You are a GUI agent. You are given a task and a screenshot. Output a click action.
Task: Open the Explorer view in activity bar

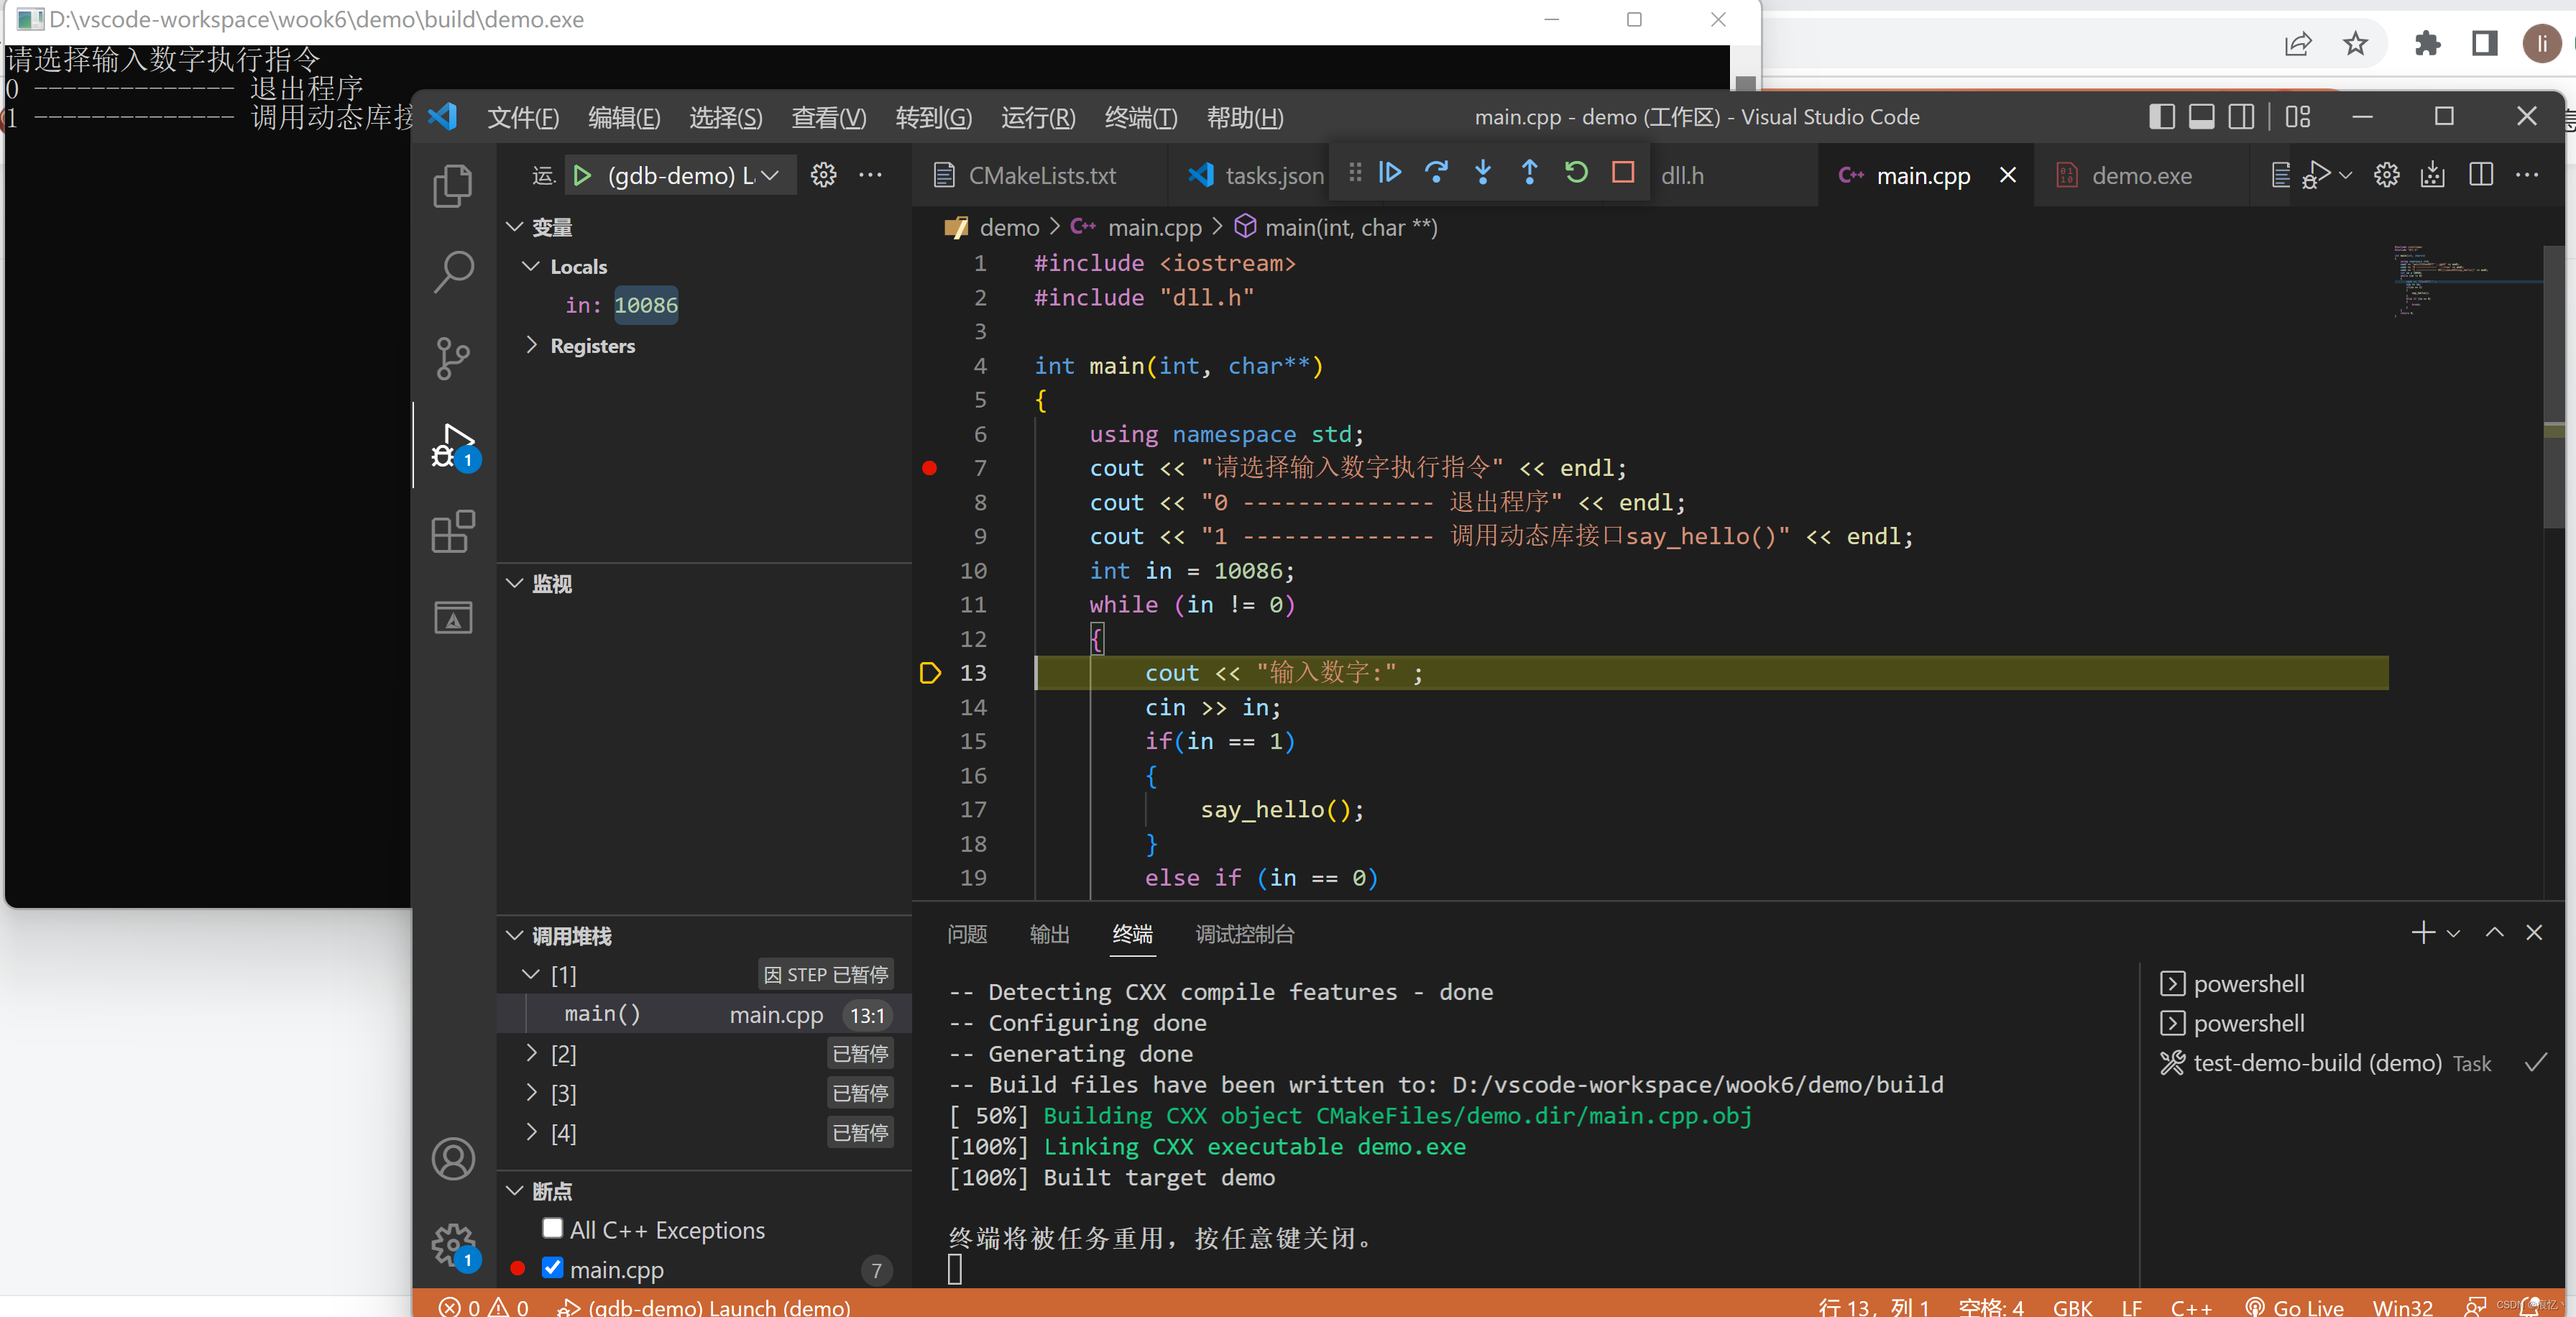pos(453,186)
